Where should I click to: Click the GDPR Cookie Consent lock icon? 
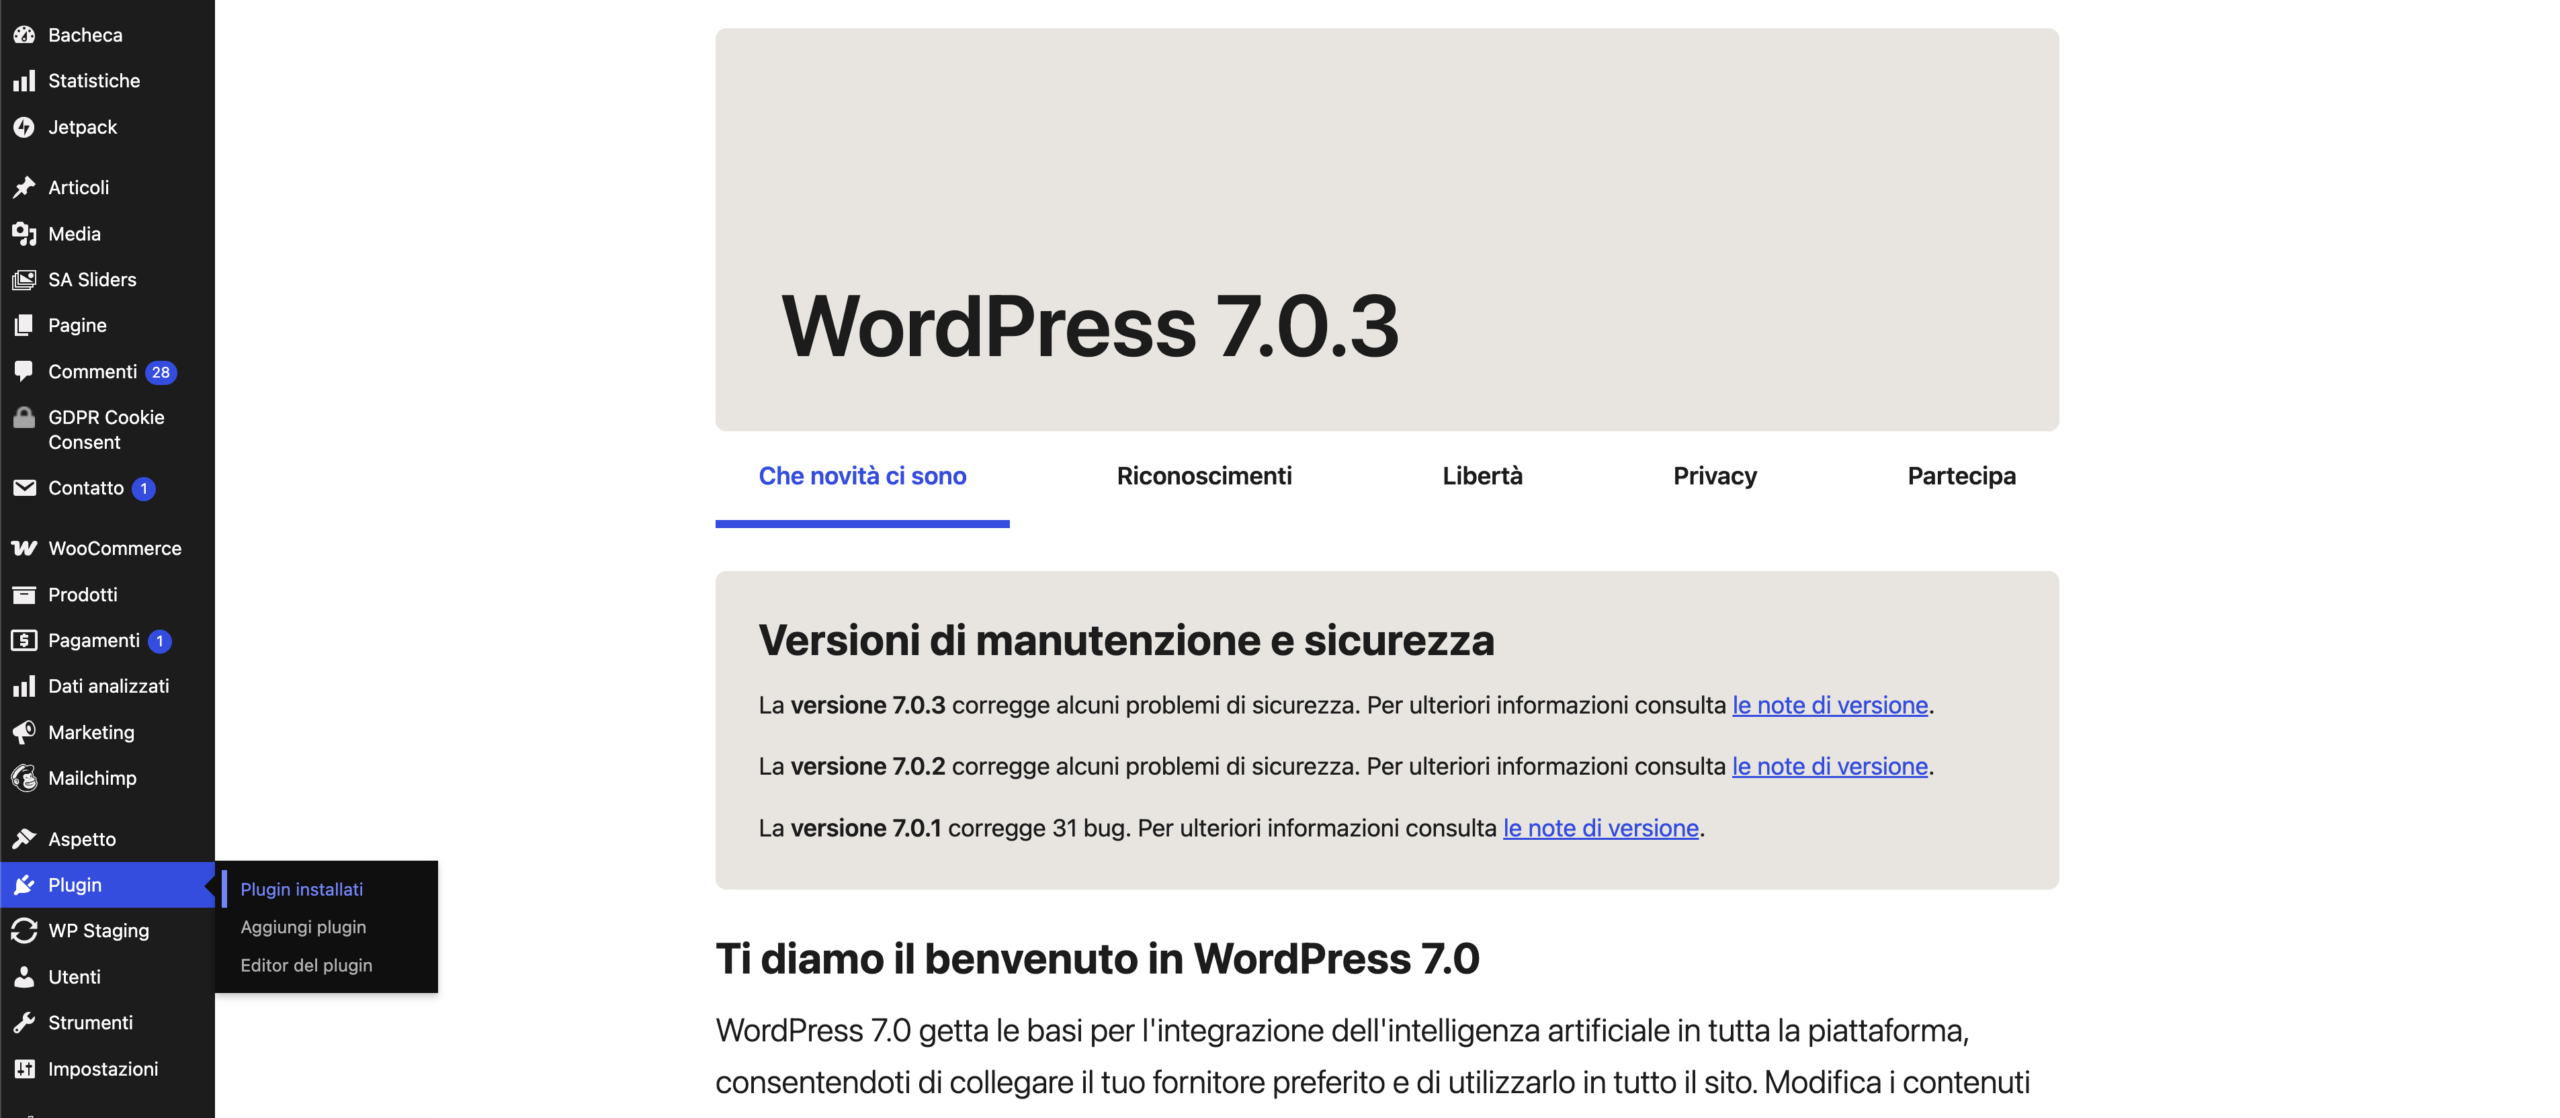24,417
